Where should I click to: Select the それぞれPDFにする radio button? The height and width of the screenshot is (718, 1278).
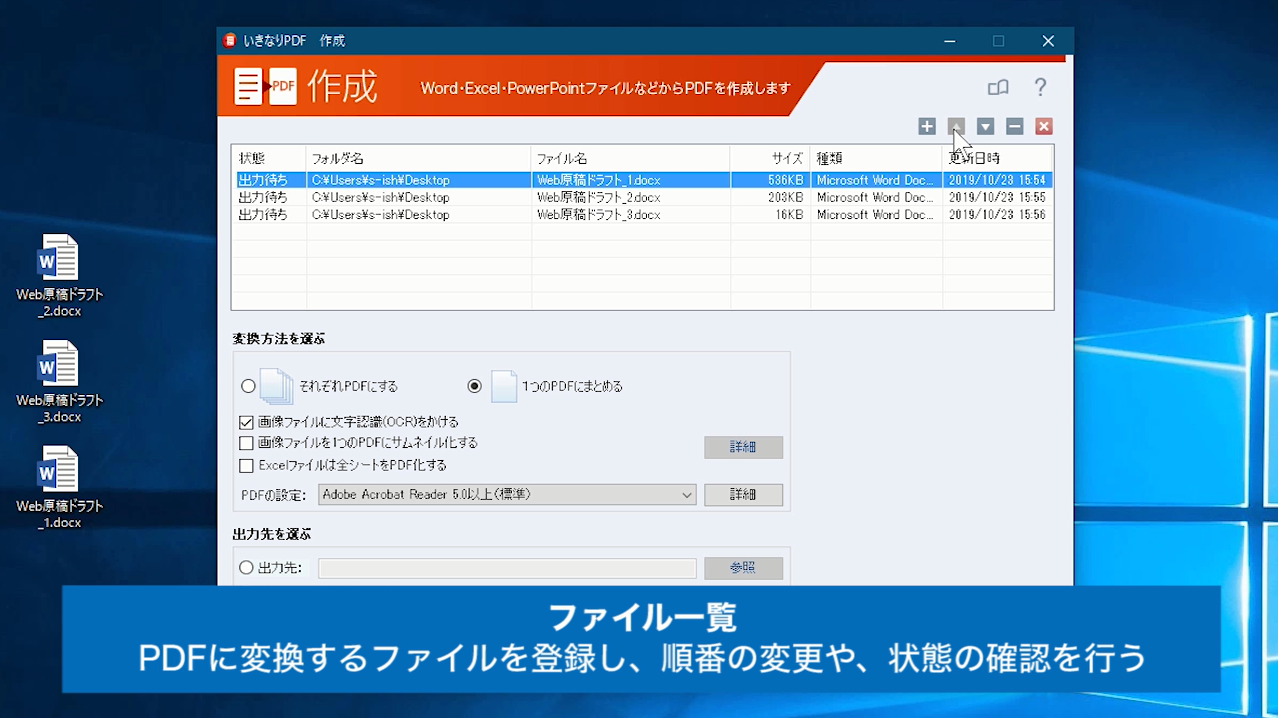[x=248, y=386]
